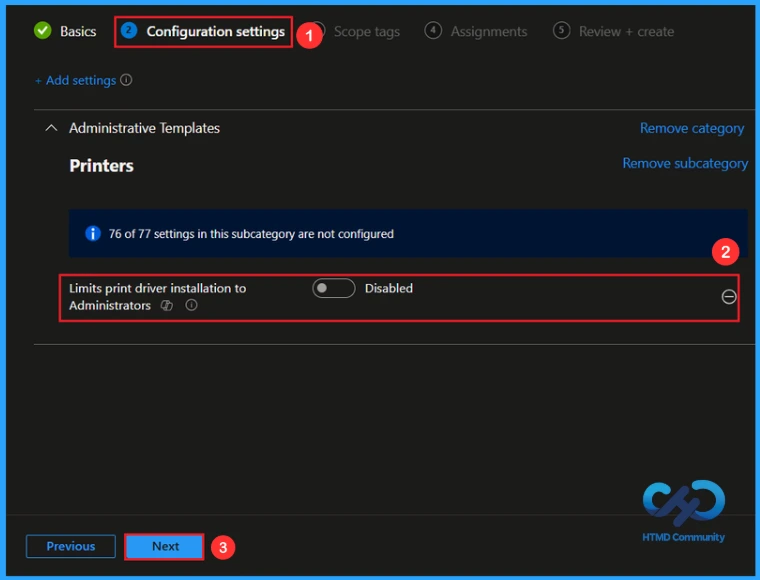
Task: Select the Configuration settings tab
Action: (x=203, y=31)
